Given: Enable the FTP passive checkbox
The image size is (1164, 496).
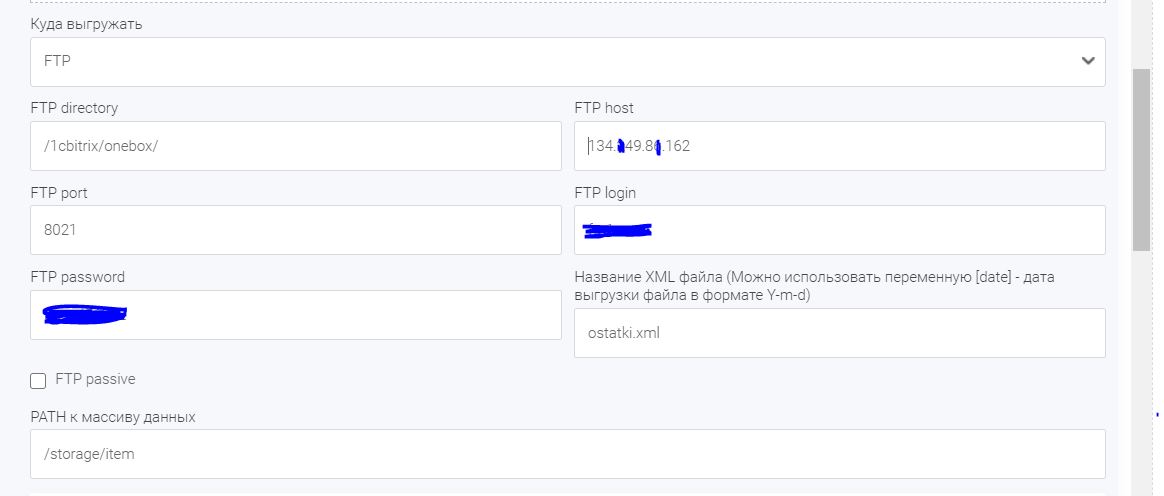Looking at the screenshot, I should 38,381.
